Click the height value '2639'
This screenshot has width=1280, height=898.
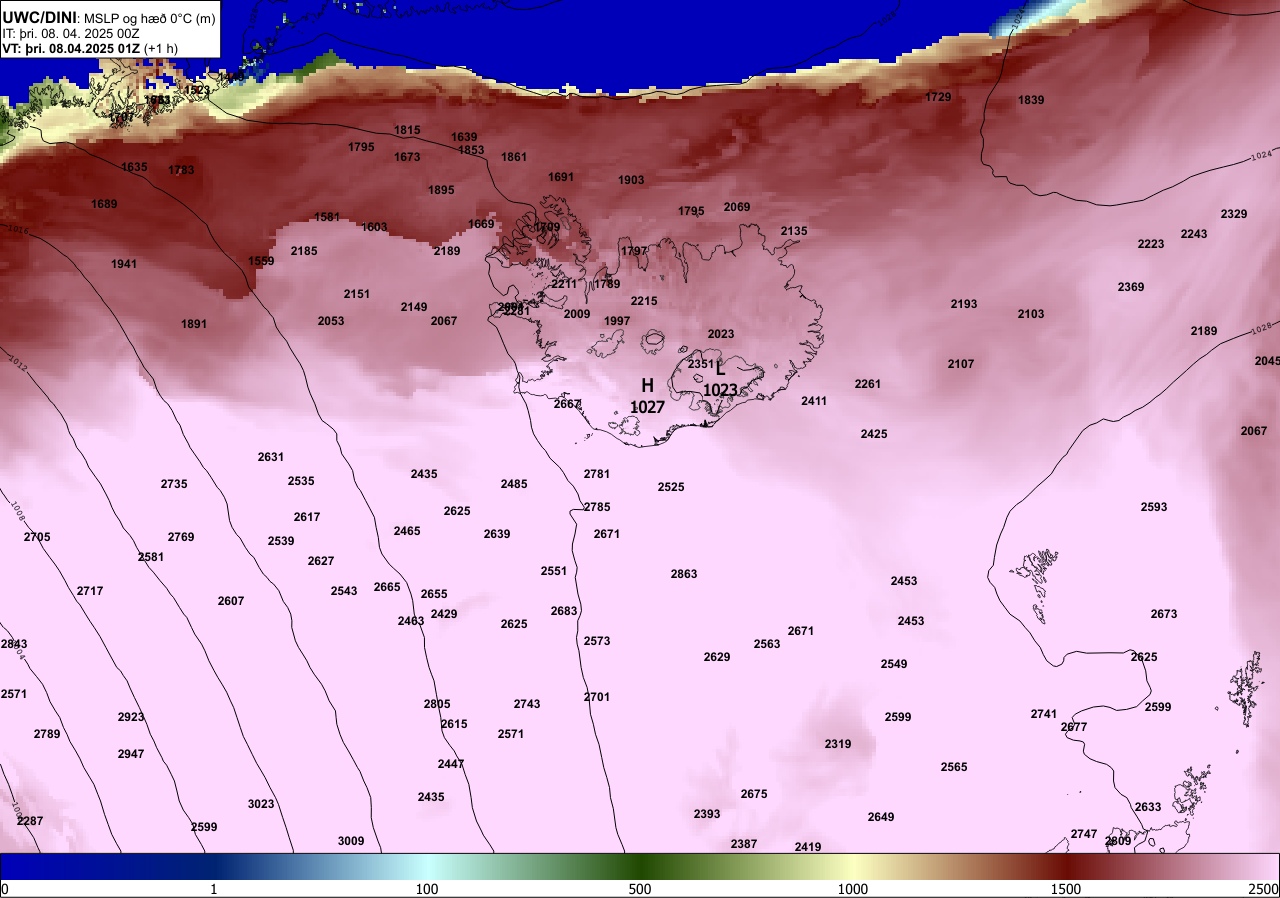coord(497,534)
